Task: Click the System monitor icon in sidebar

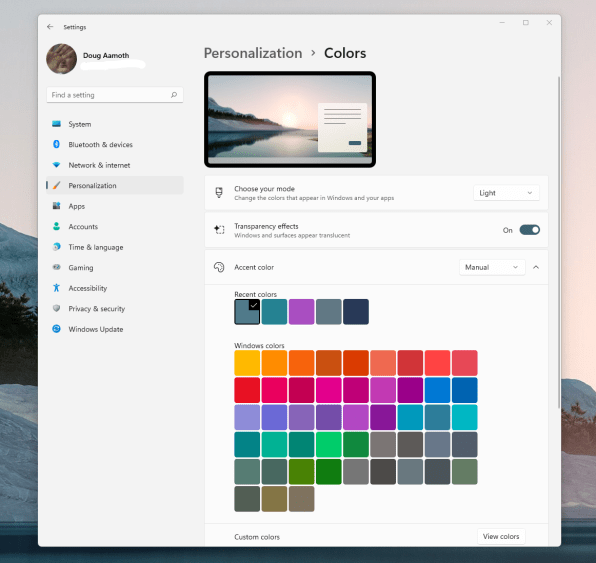Action: (57, 124)
